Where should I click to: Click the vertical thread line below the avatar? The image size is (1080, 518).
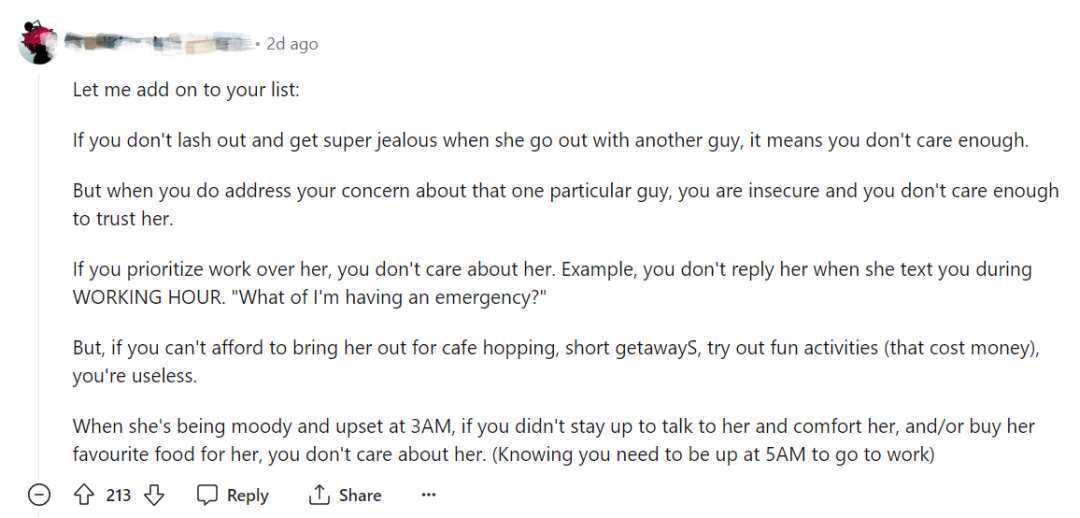[x=38, y=276]
